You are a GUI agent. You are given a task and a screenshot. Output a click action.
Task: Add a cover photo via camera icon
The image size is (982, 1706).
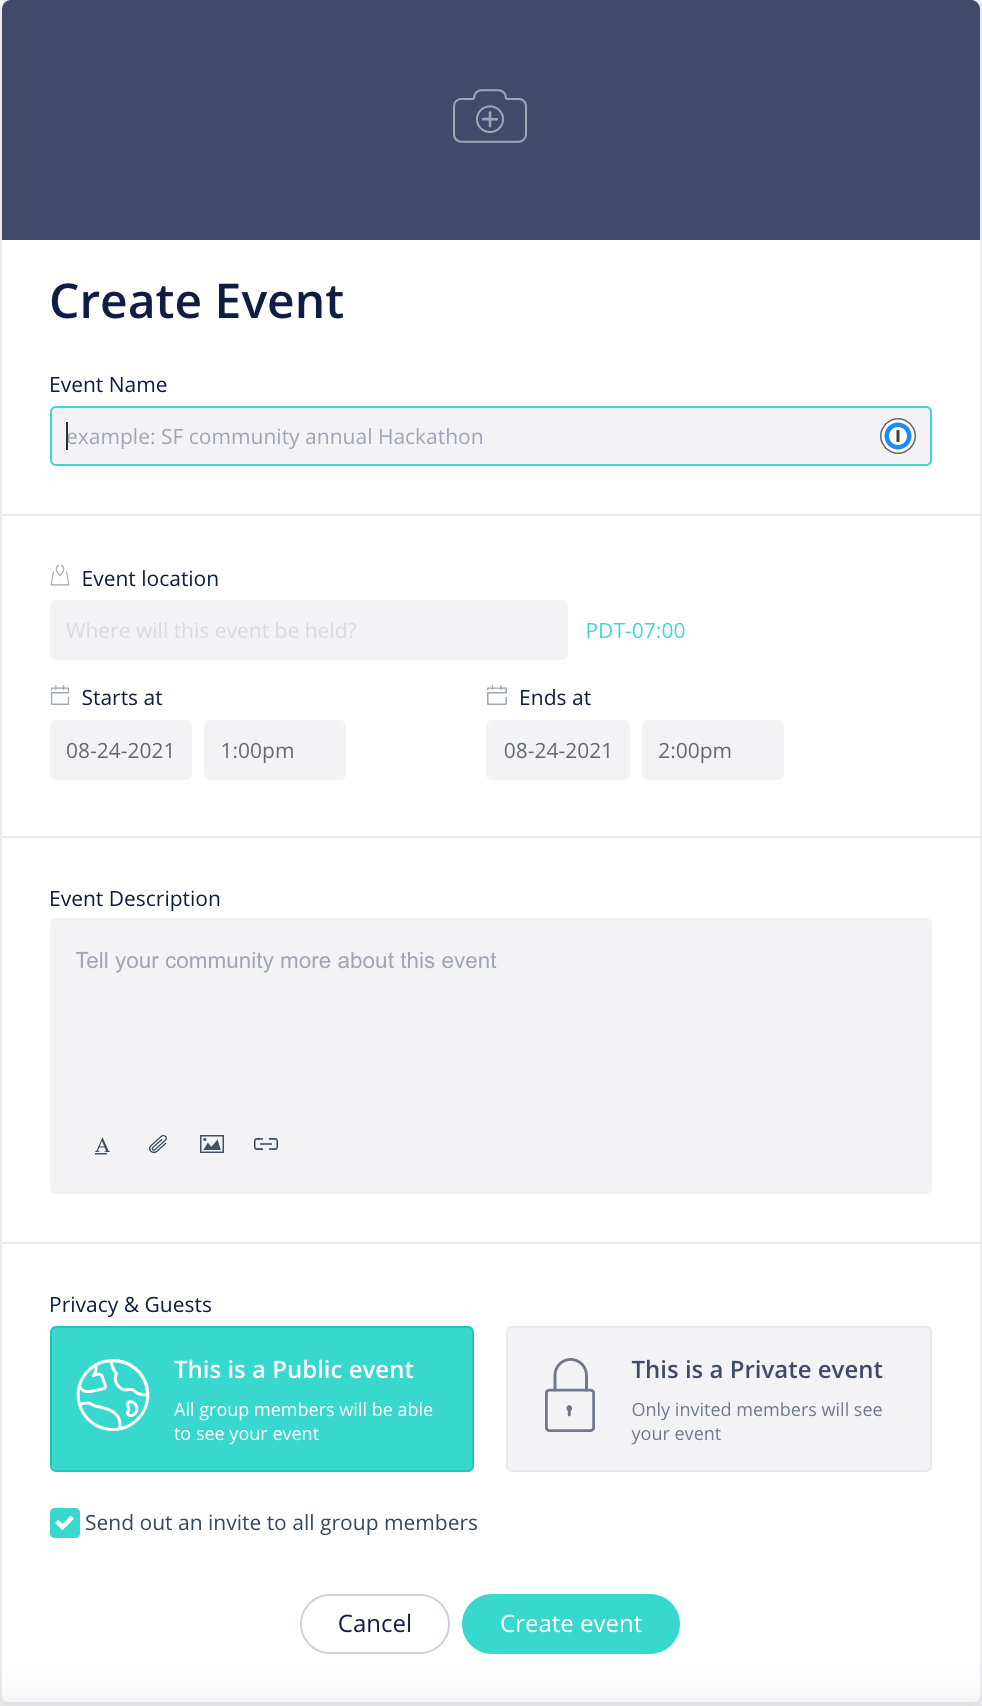tap(490, 116)
